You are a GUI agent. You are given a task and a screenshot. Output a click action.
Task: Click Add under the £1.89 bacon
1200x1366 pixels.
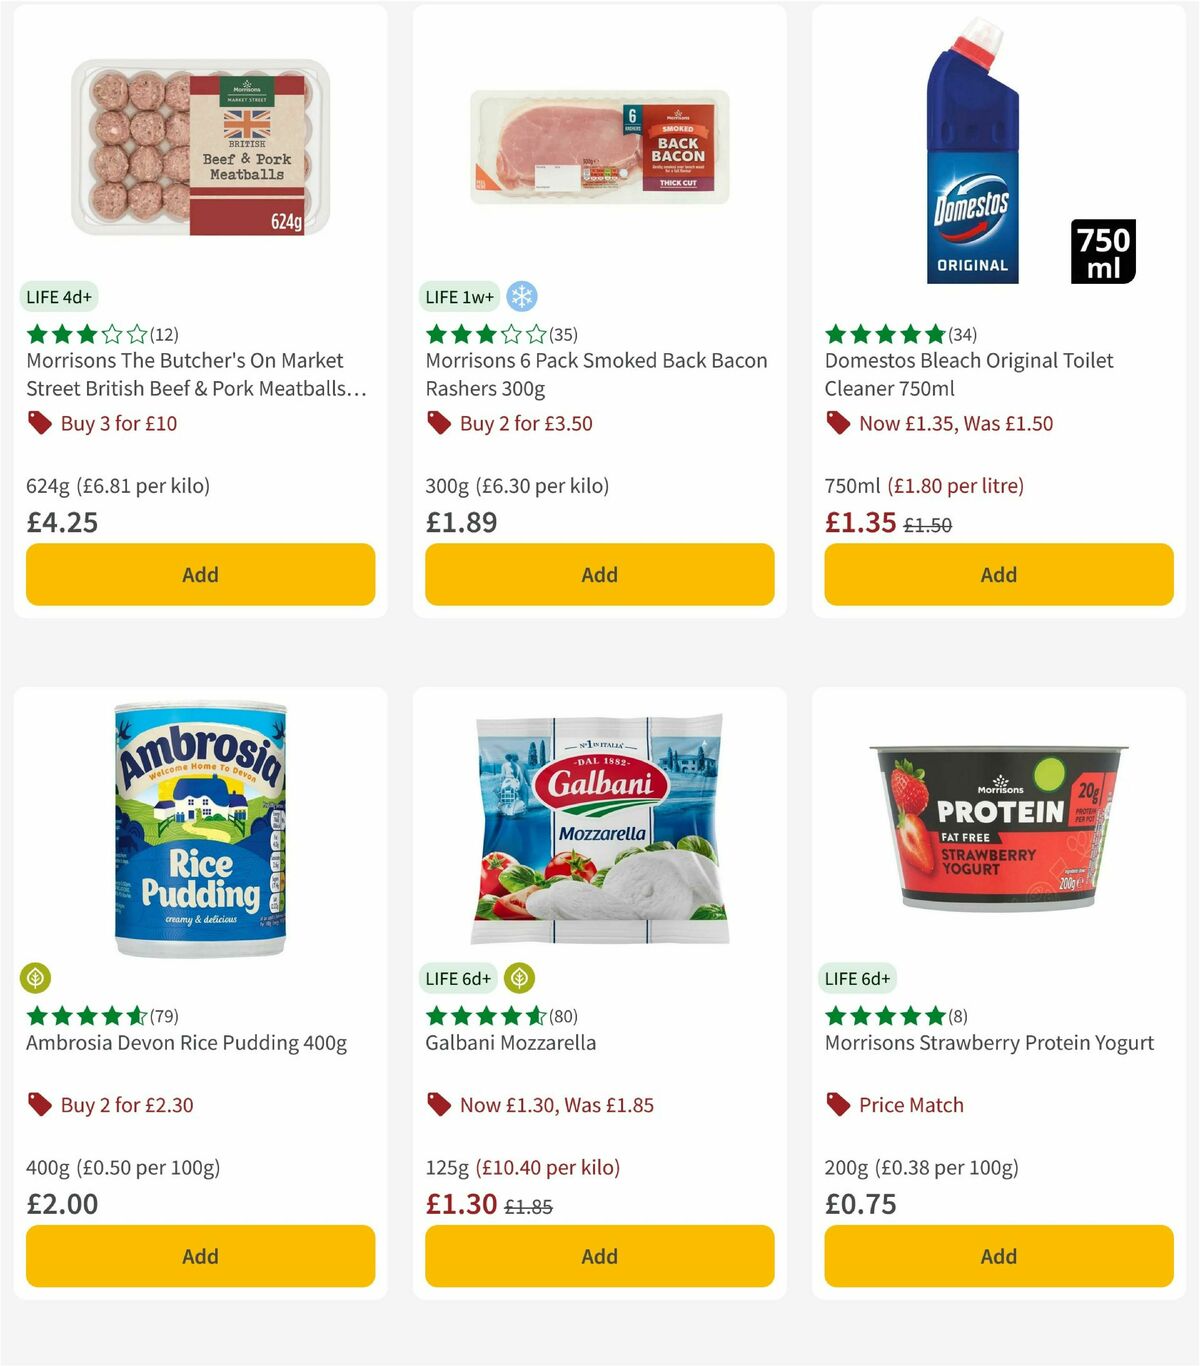pyautogui.click(x=598, y=574)
